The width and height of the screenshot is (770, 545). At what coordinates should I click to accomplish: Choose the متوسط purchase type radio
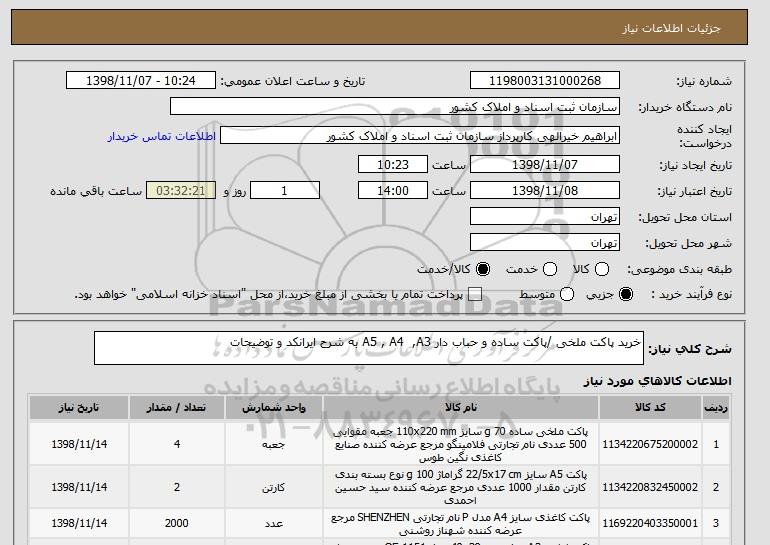pyautogui.click(x=567, y=294)
